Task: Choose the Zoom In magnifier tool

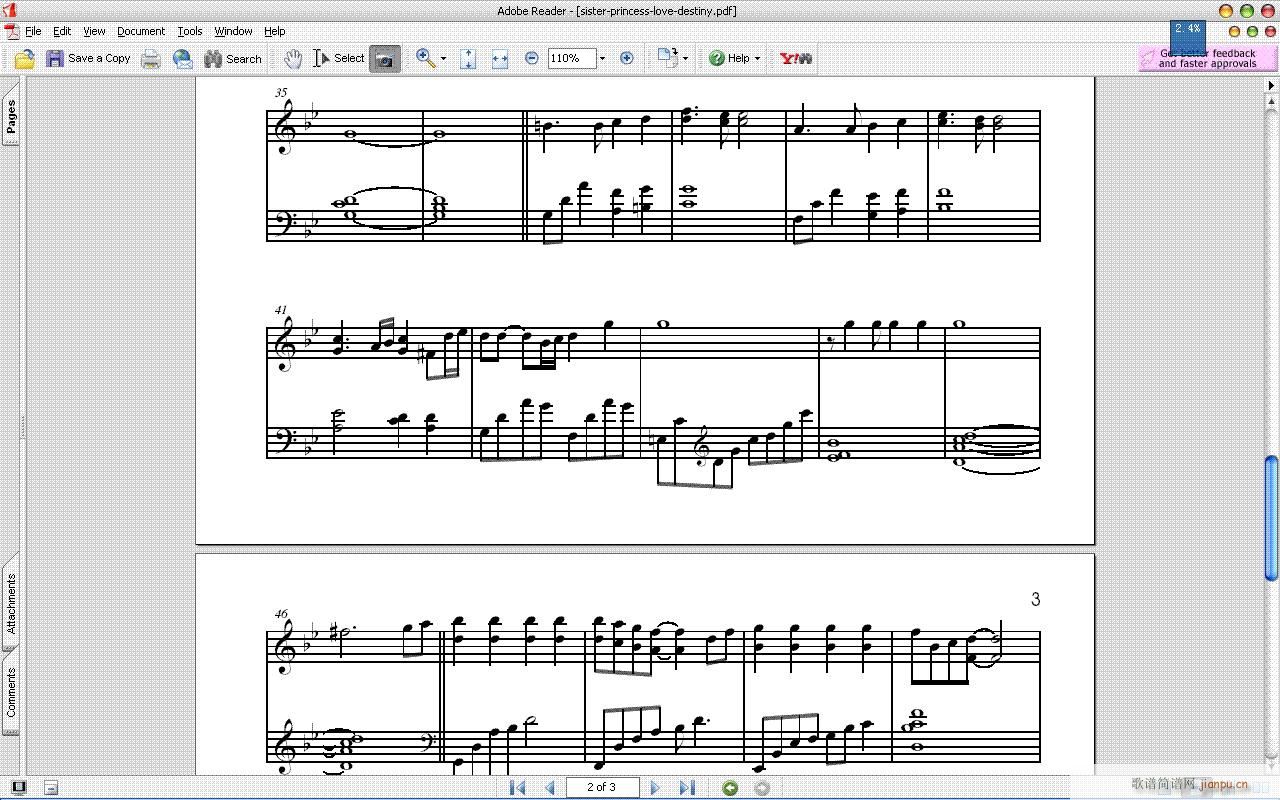Action: coord(425,59)
